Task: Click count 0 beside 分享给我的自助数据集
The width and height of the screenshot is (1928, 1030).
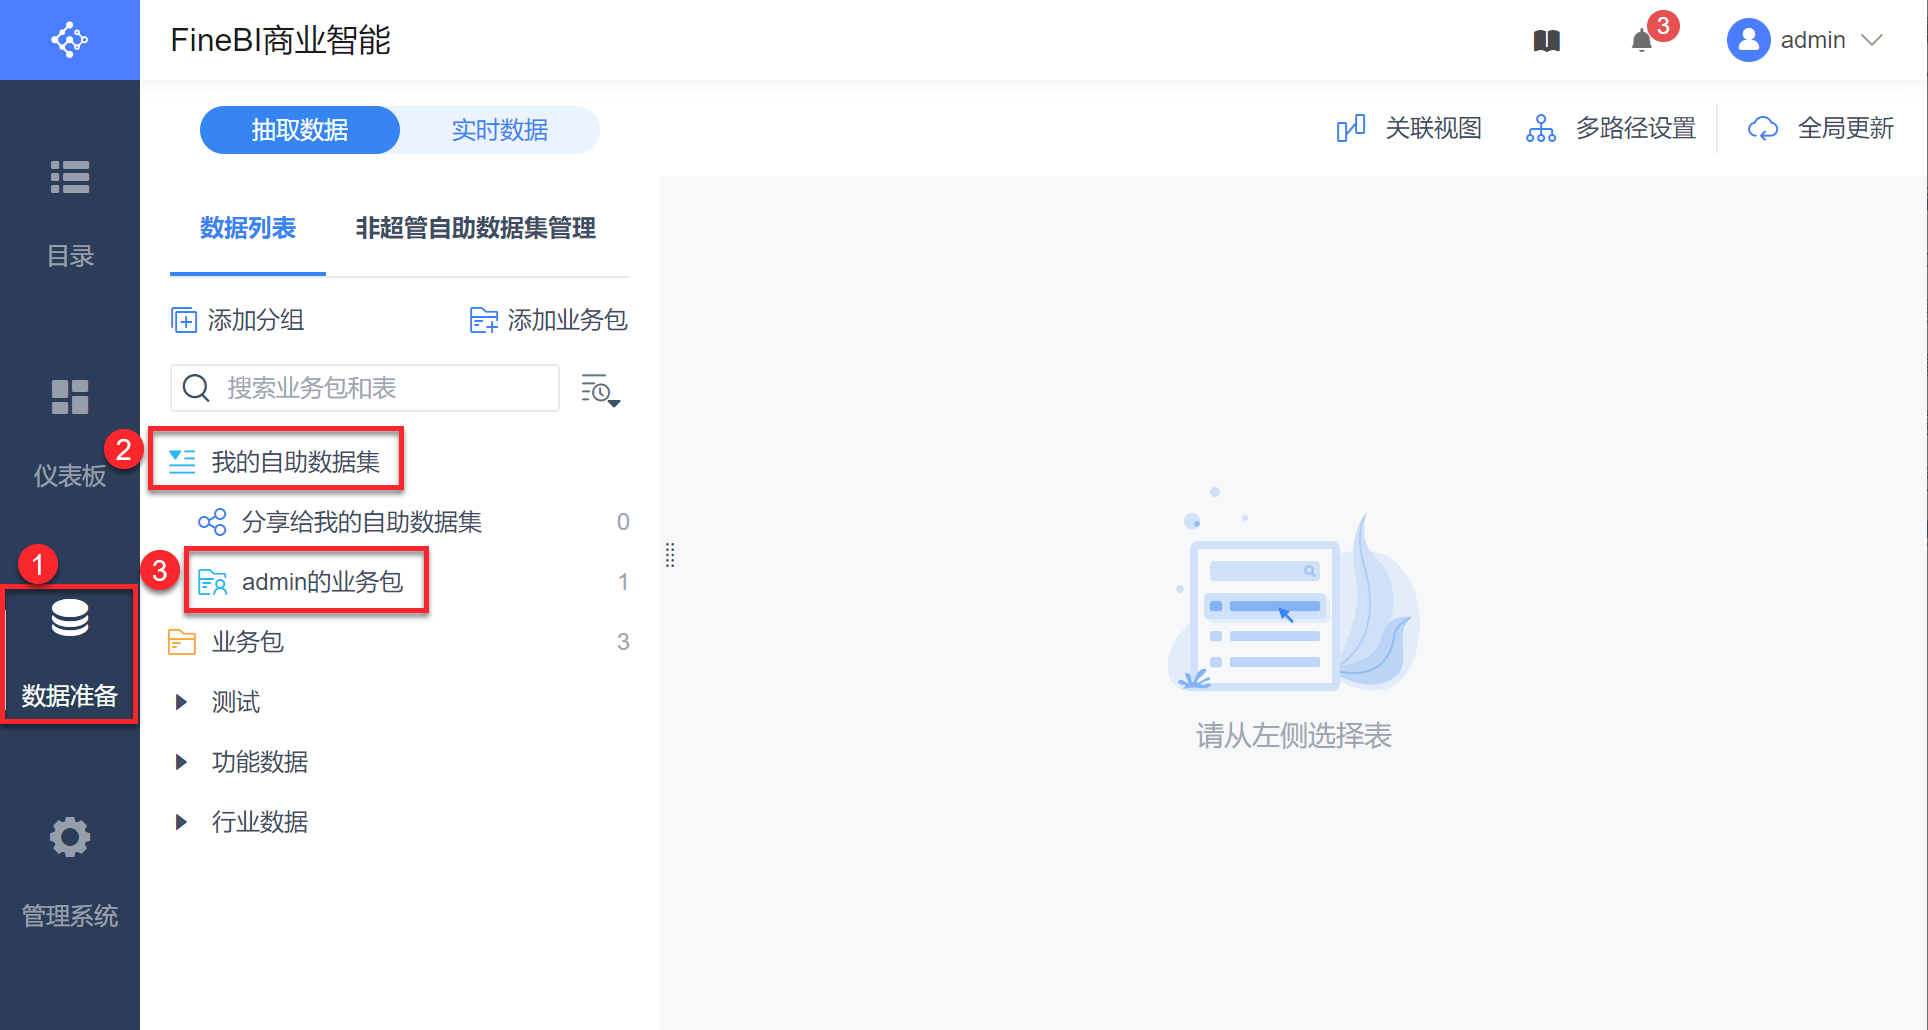Action: [623, 522]
